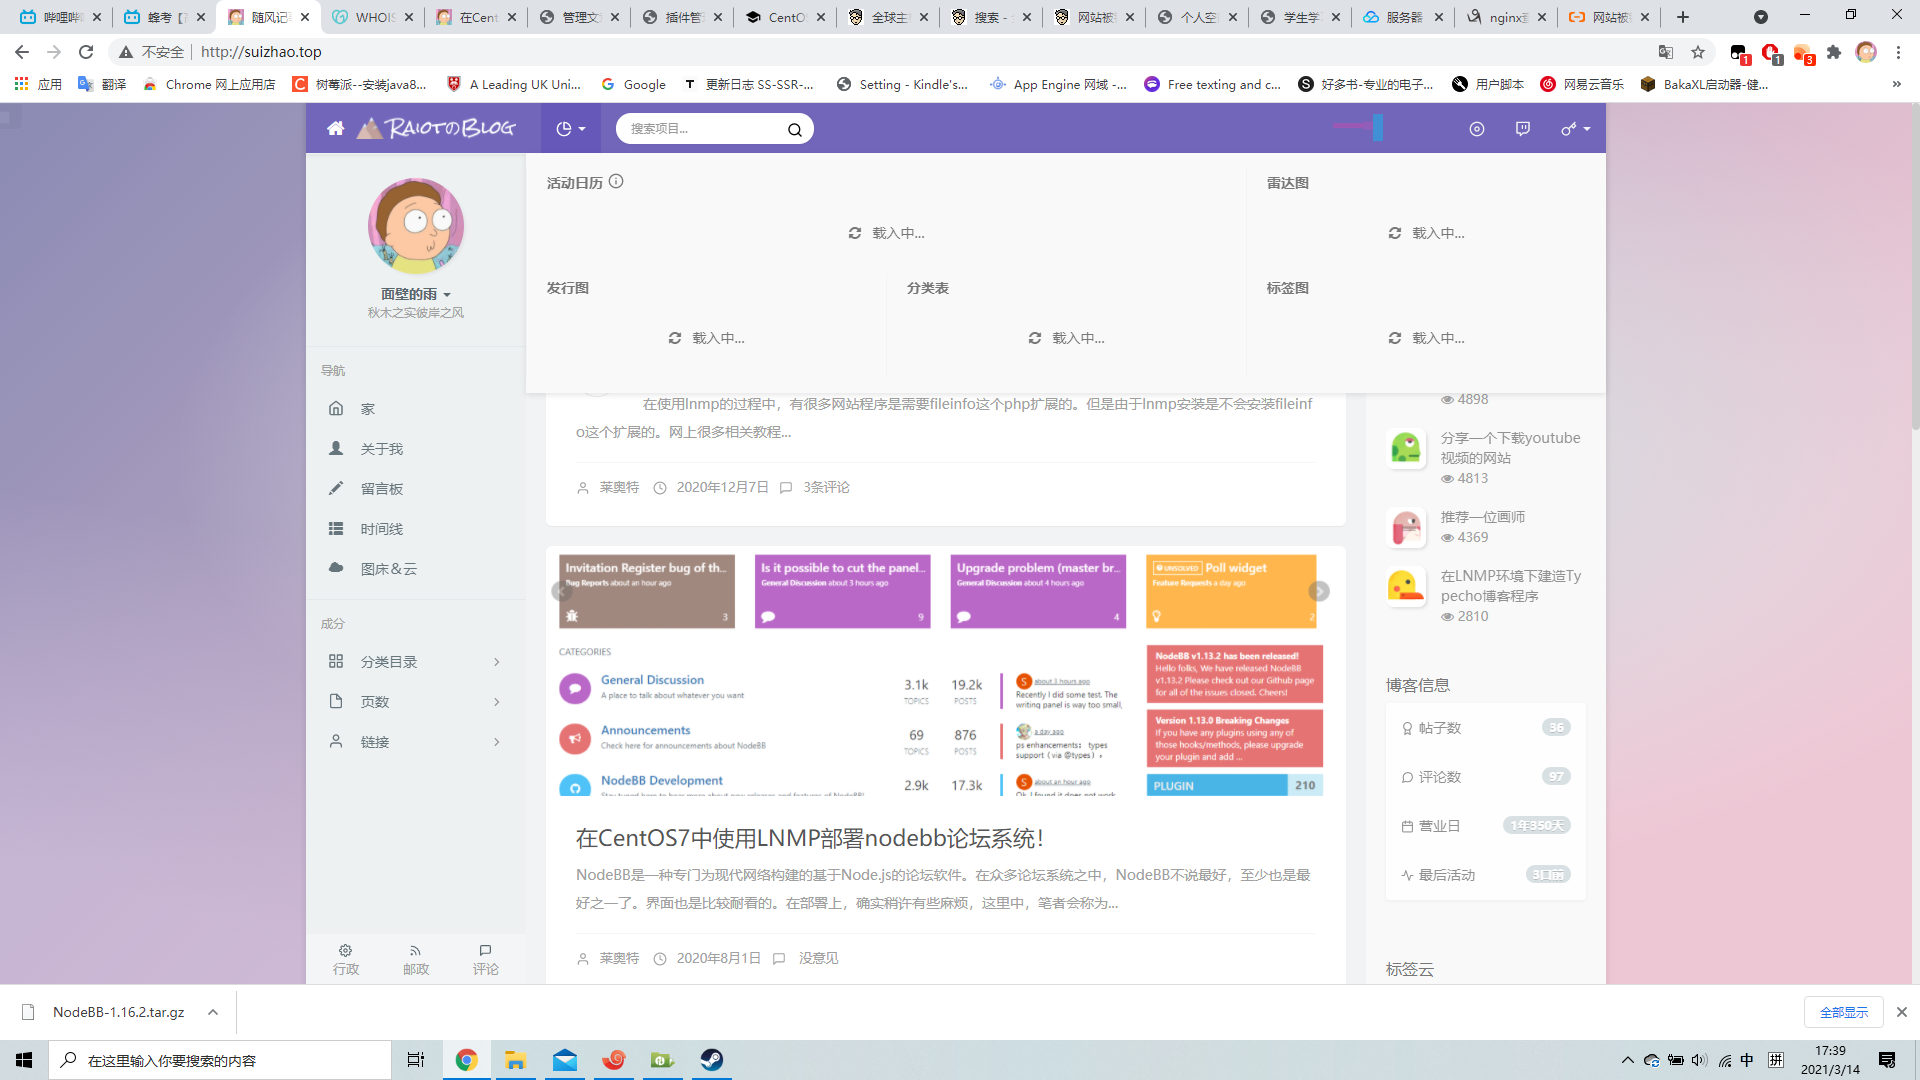
Task: Open the music disc icon in header
Action: [1477, 128]
